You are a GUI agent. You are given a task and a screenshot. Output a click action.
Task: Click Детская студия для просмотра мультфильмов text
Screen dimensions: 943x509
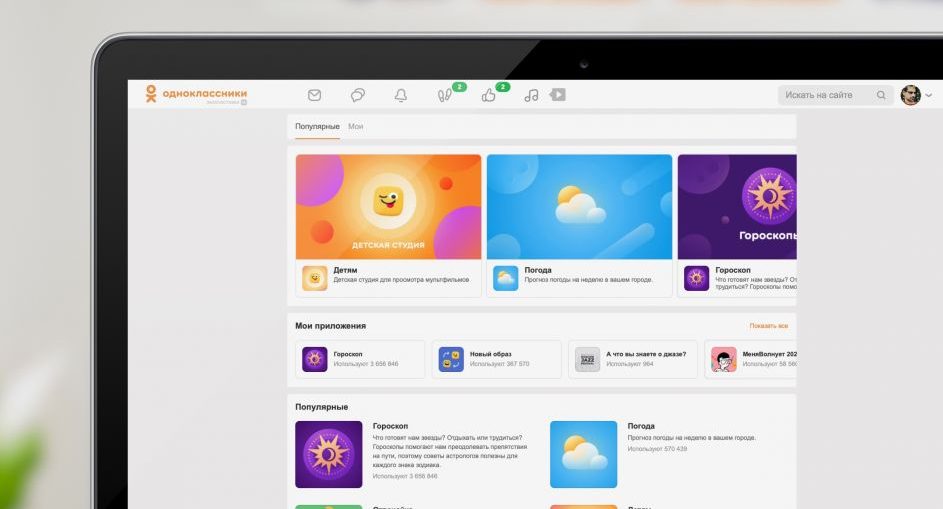(x=401, y=280)
